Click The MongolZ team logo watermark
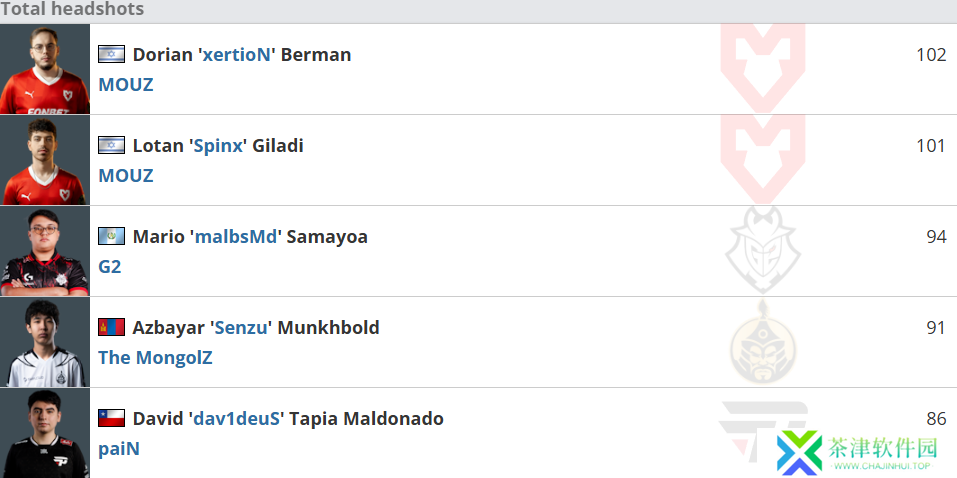Screen dimensions: 957x478 763,342
